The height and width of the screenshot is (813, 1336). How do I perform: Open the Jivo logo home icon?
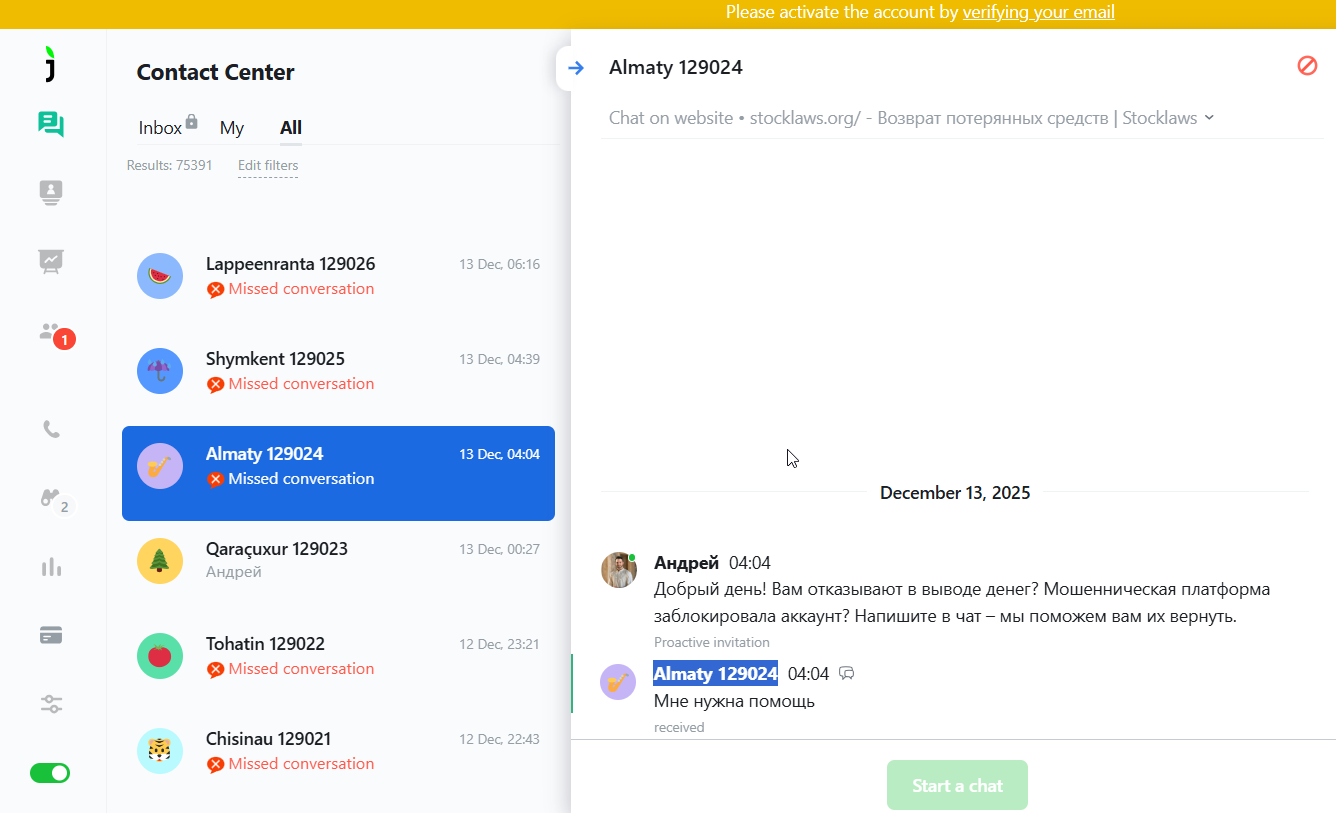tap(51, 63)
